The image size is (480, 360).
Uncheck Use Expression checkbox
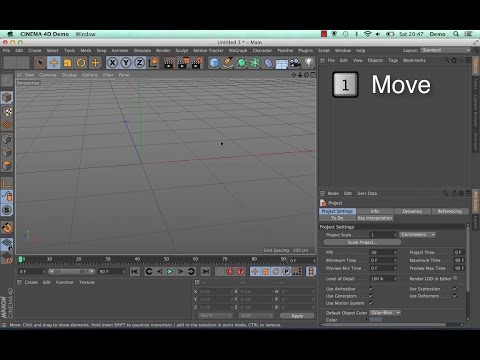pos(455,289)
